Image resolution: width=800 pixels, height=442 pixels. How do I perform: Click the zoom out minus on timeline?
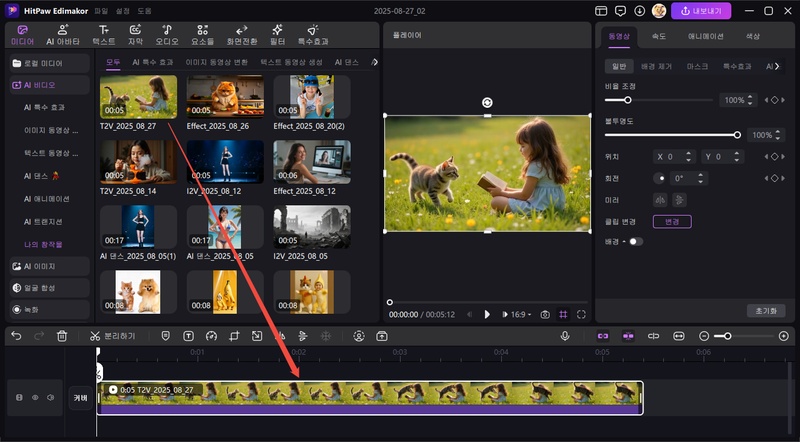(704, 336)
